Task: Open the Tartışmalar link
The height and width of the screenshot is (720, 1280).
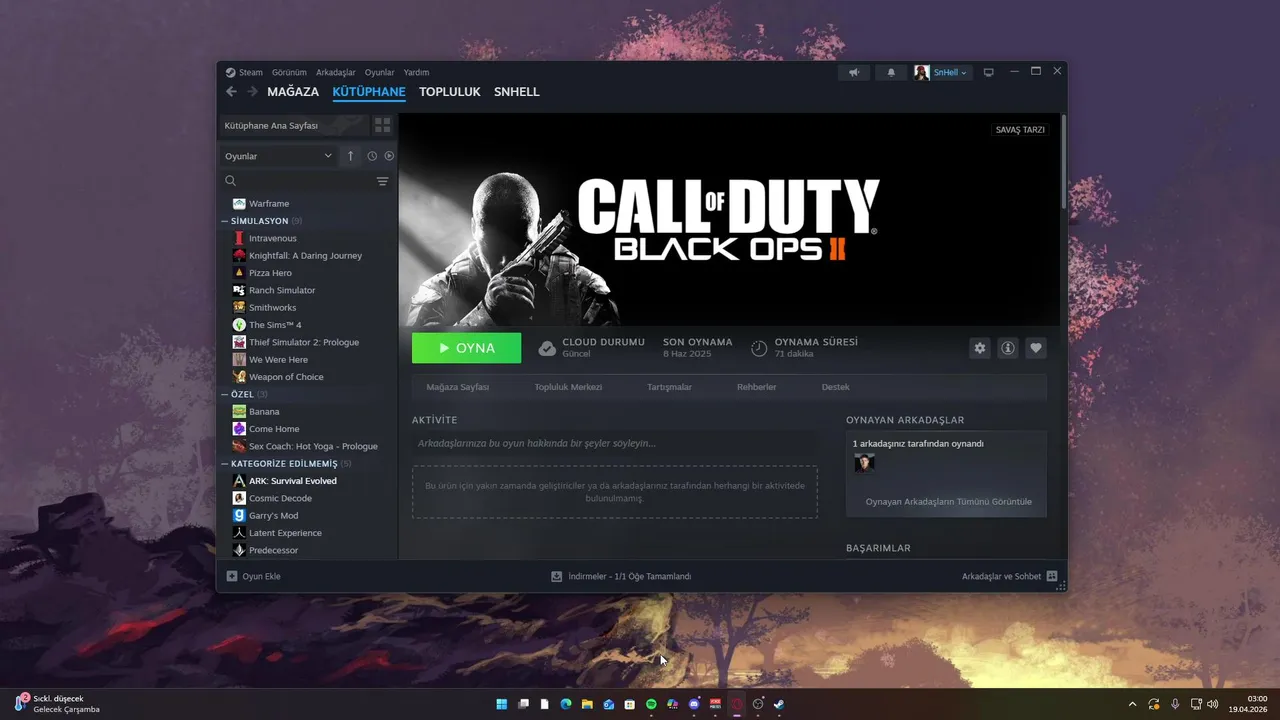Action: point(669,387)
